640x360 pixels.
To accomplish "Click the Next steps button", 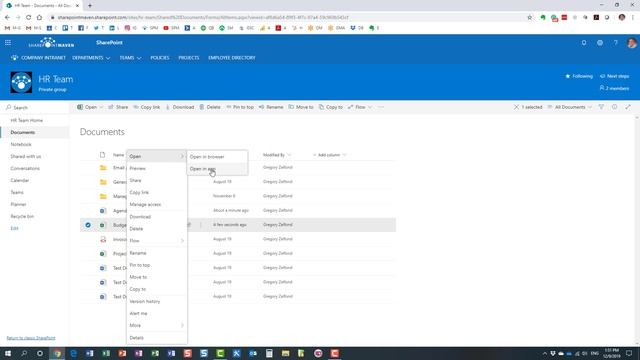I will click(614, 76).
